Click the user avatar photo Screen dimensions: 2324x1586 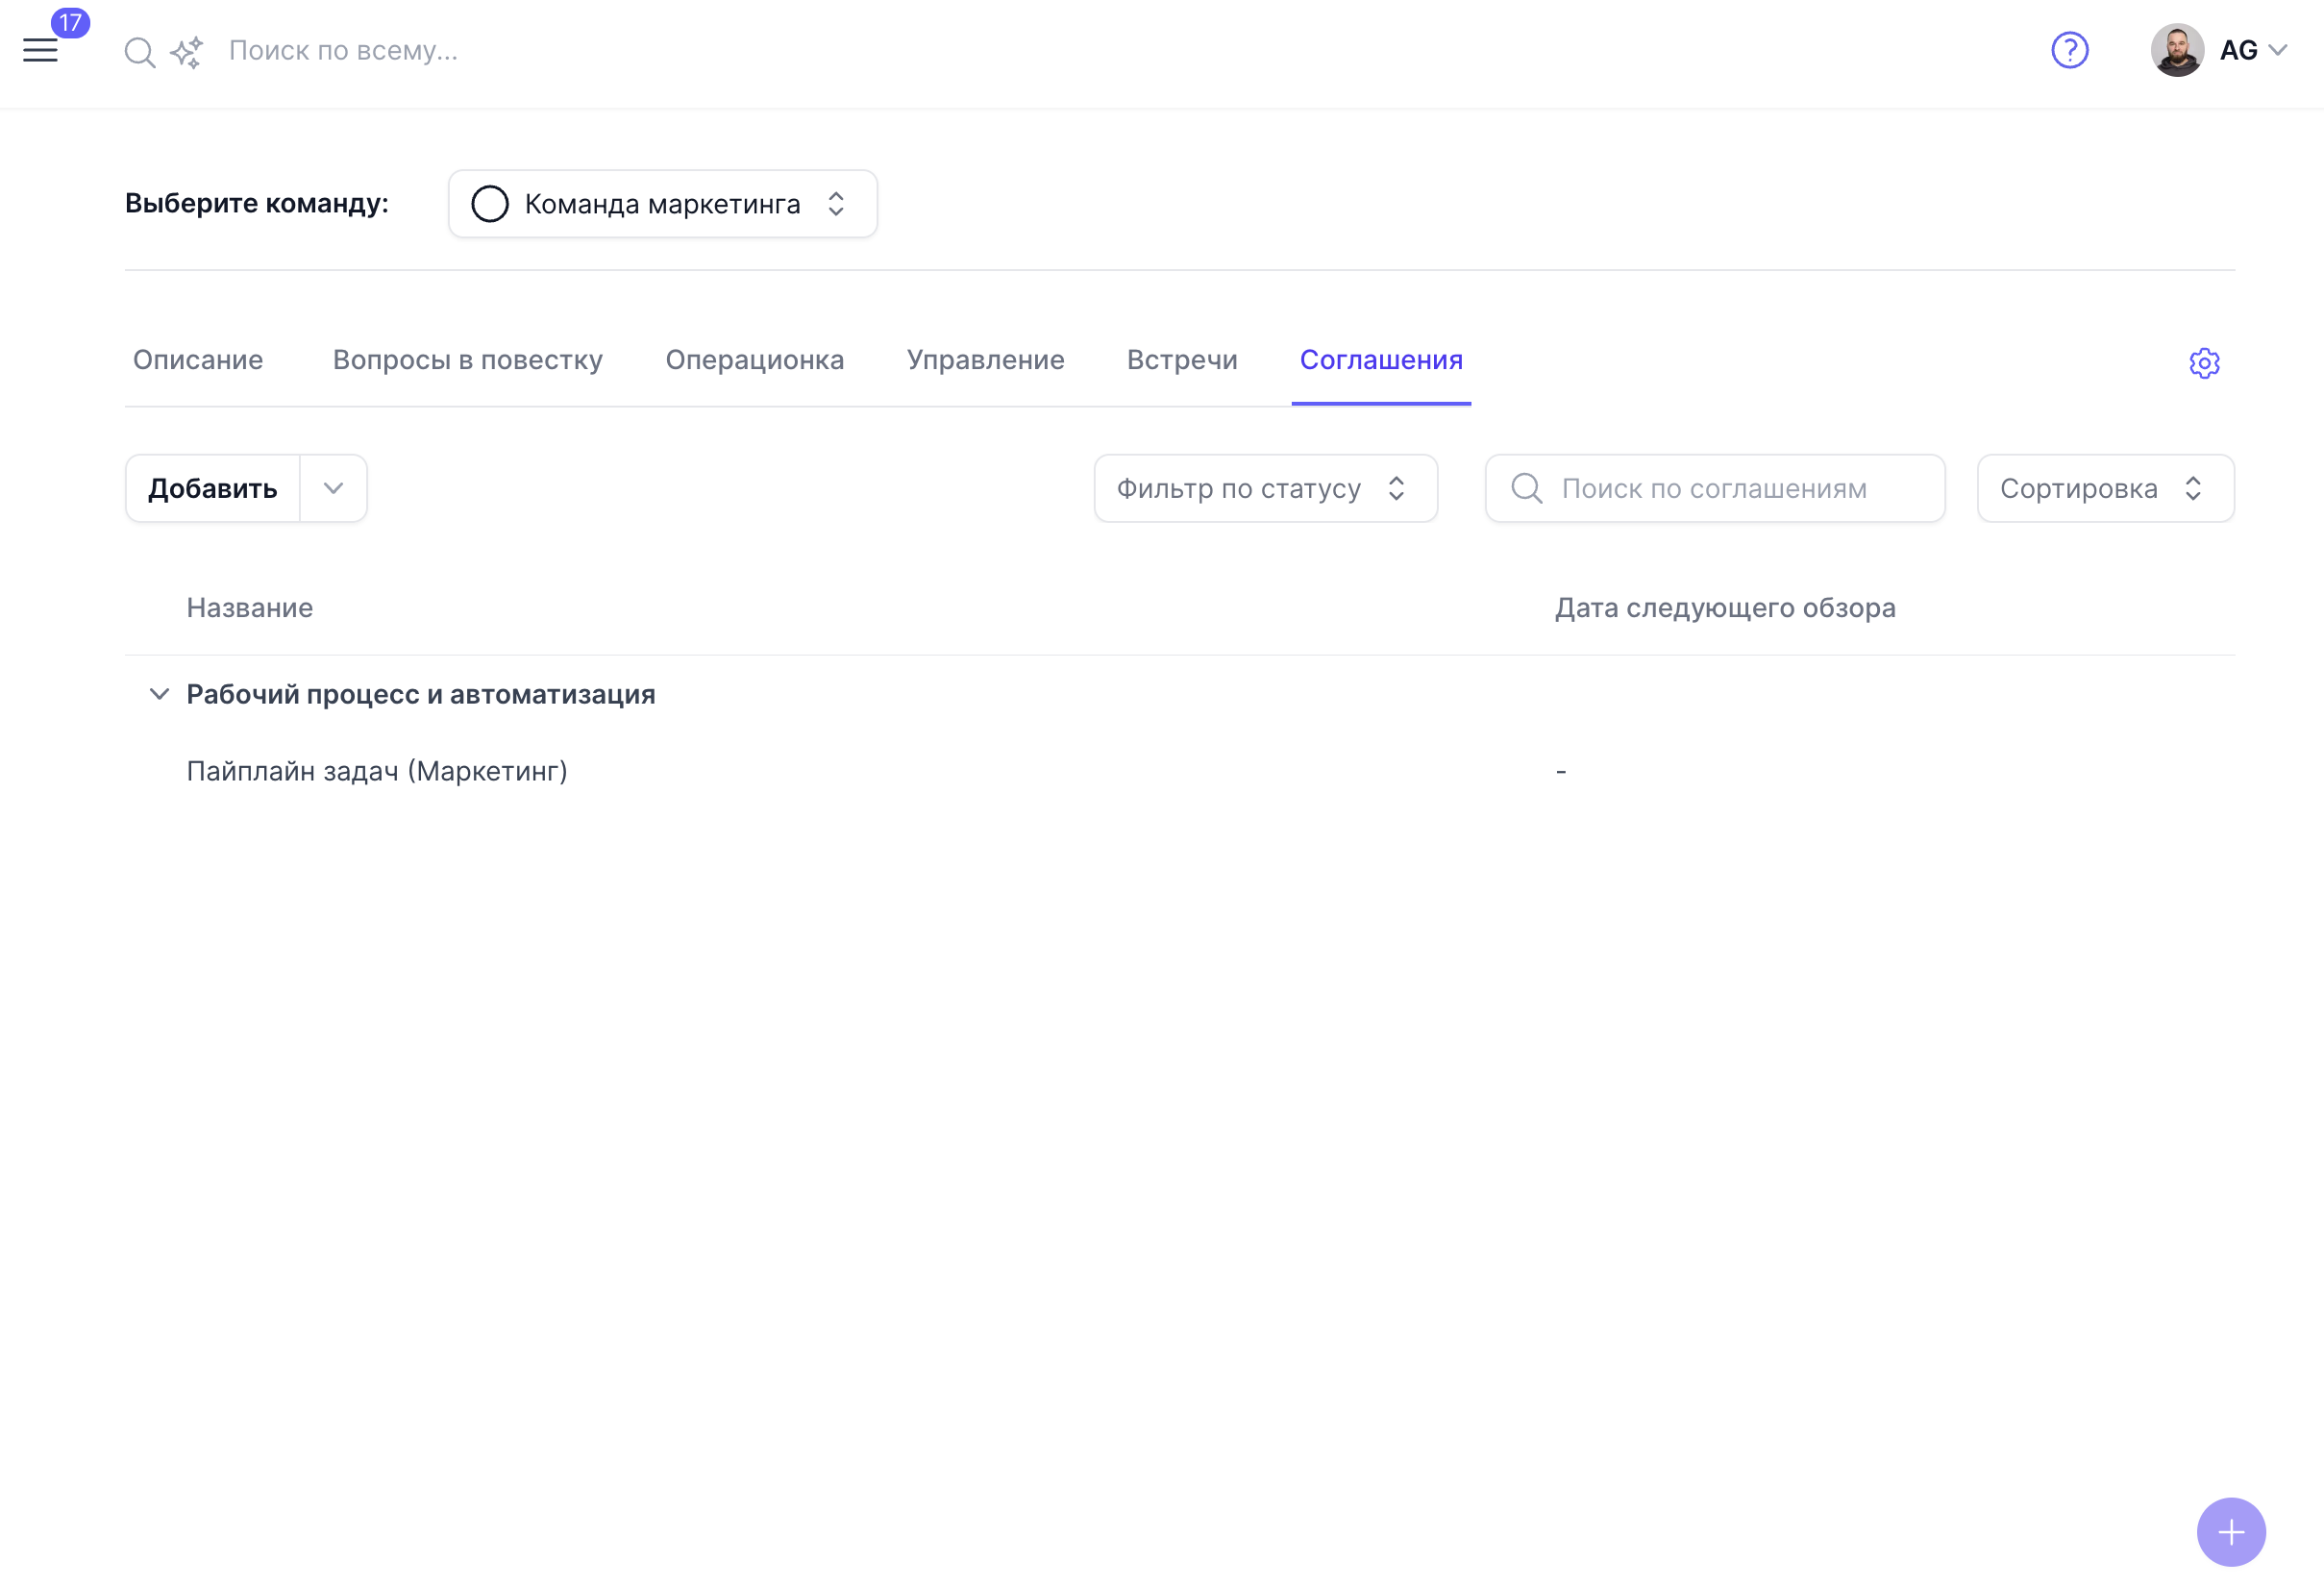point(2177,50)
